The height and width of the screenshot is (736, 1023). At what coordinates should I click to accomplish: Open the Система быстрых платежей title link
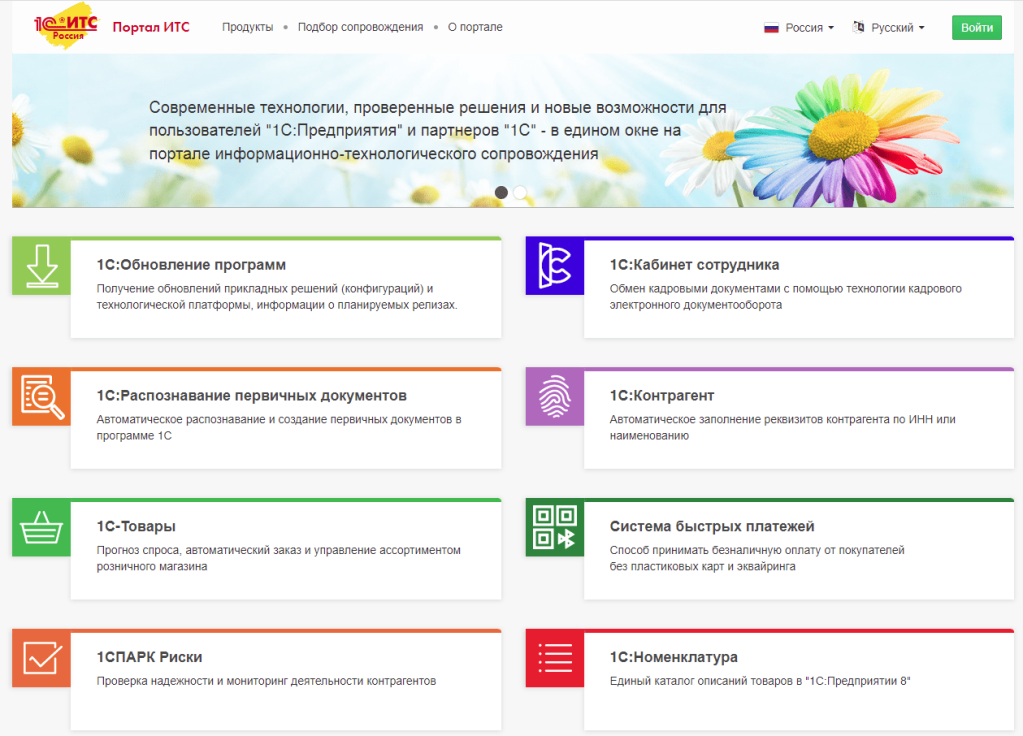(x=712, y=526)
